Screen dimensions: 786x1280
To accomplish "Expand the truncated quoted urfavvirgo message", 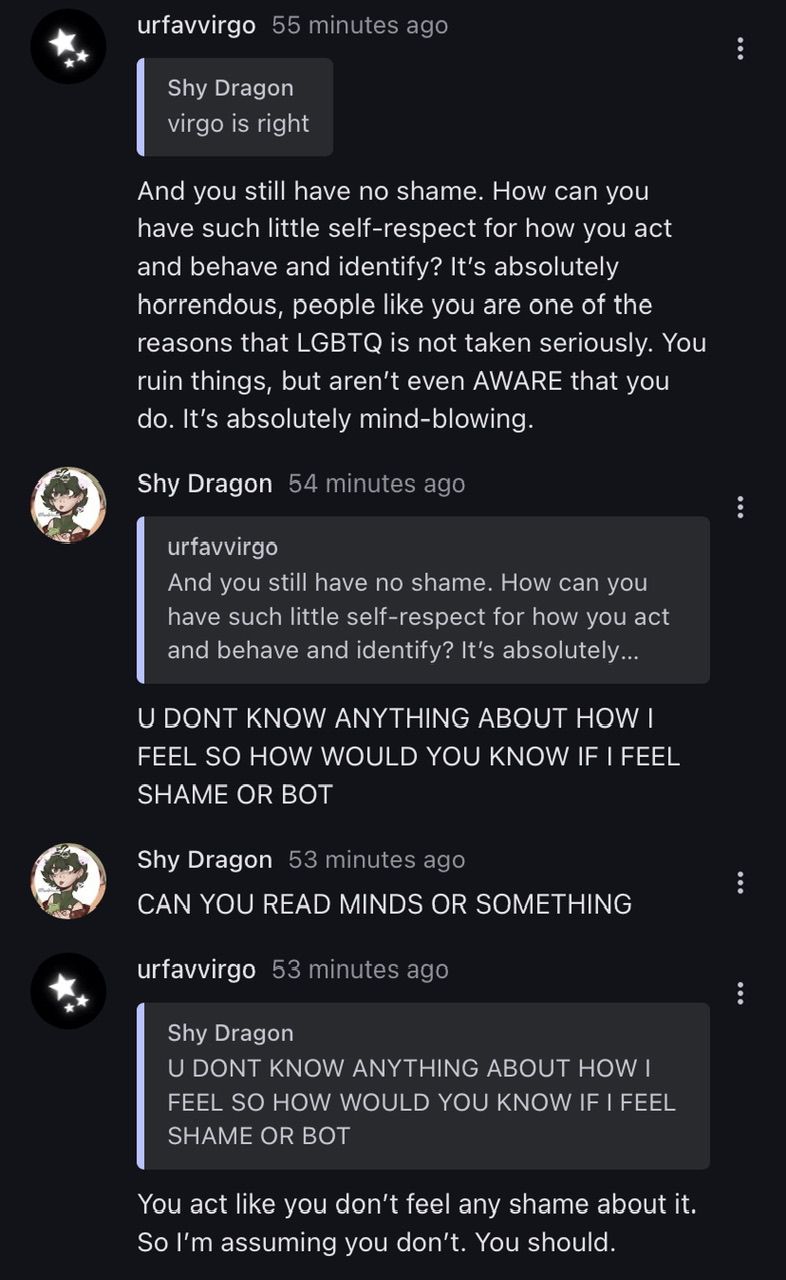I will click(423, 600).
